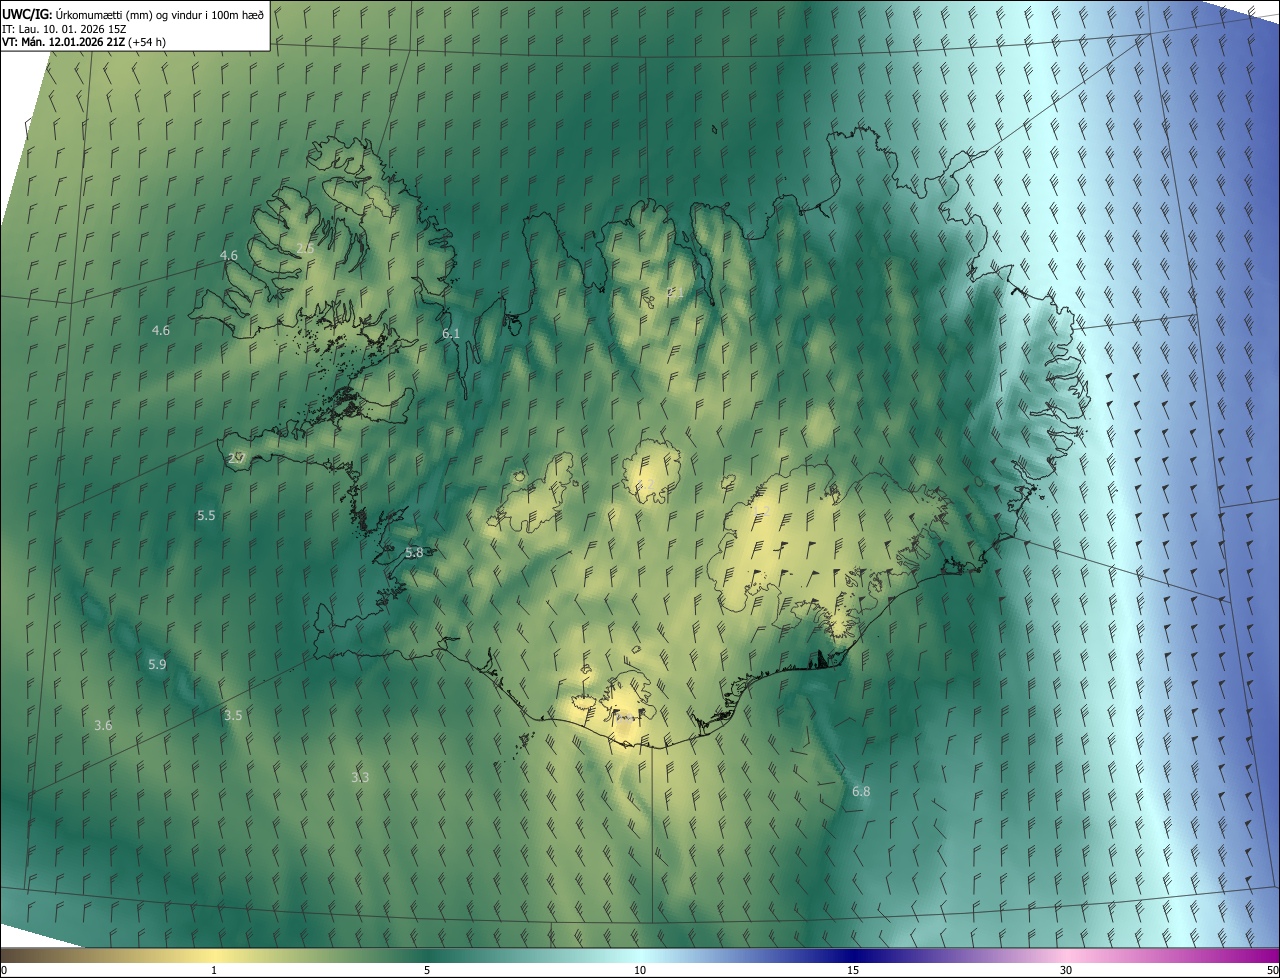The image size is (1280, 978).
Task: Click the 6.1 precipitable water value
Action: 451,333
